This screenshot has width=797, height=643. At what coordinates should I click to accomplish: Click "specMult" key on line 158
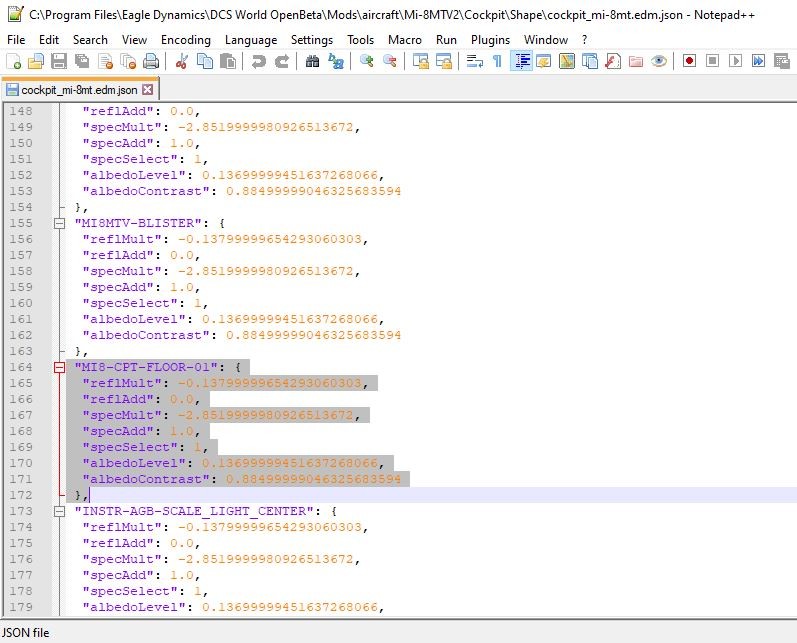pyautogui.click(x=122, y=271)
